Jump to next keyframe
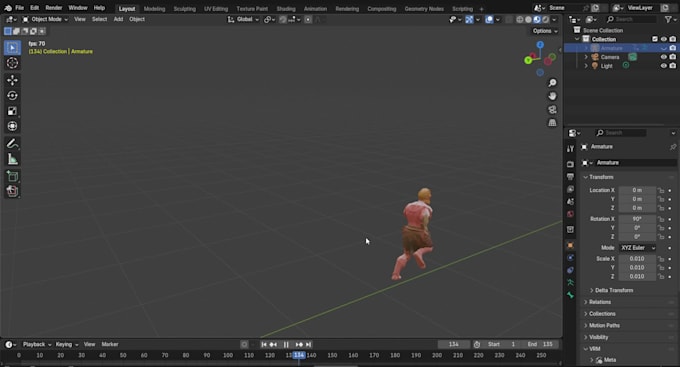680x367 pixels. 299,344
